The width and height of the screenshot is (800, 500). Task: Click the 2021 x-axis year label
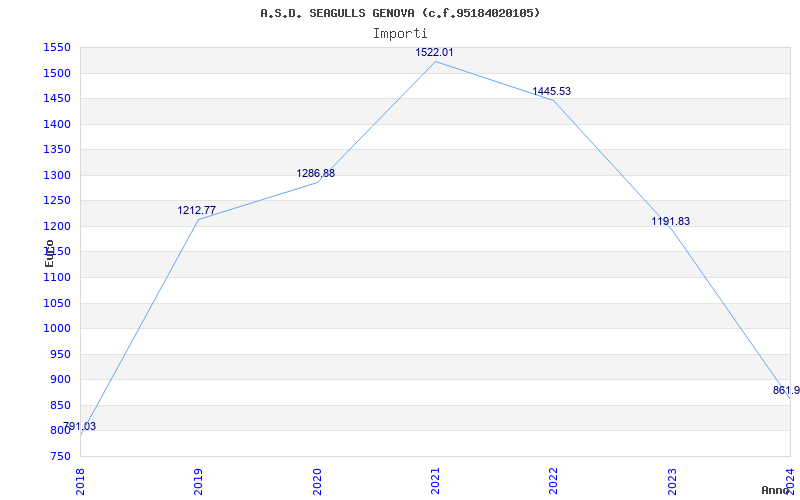(x=435, y=482)
